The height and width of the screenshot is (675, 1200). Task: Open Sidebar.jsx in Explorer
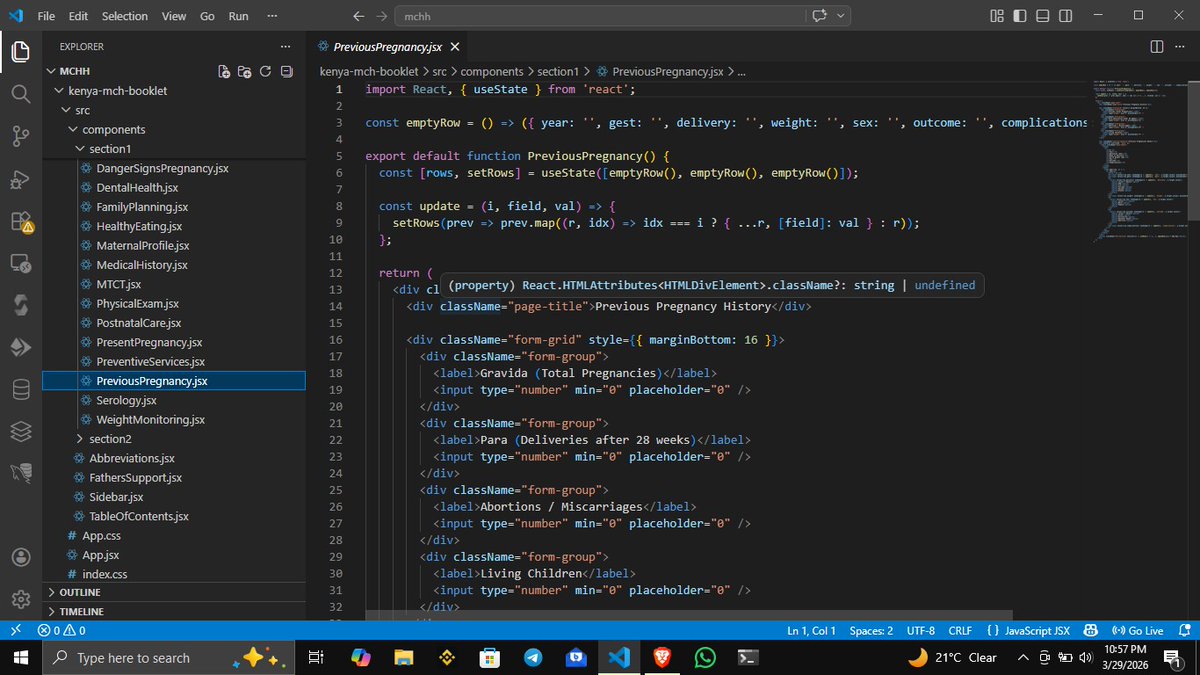[x=115, y=497]
